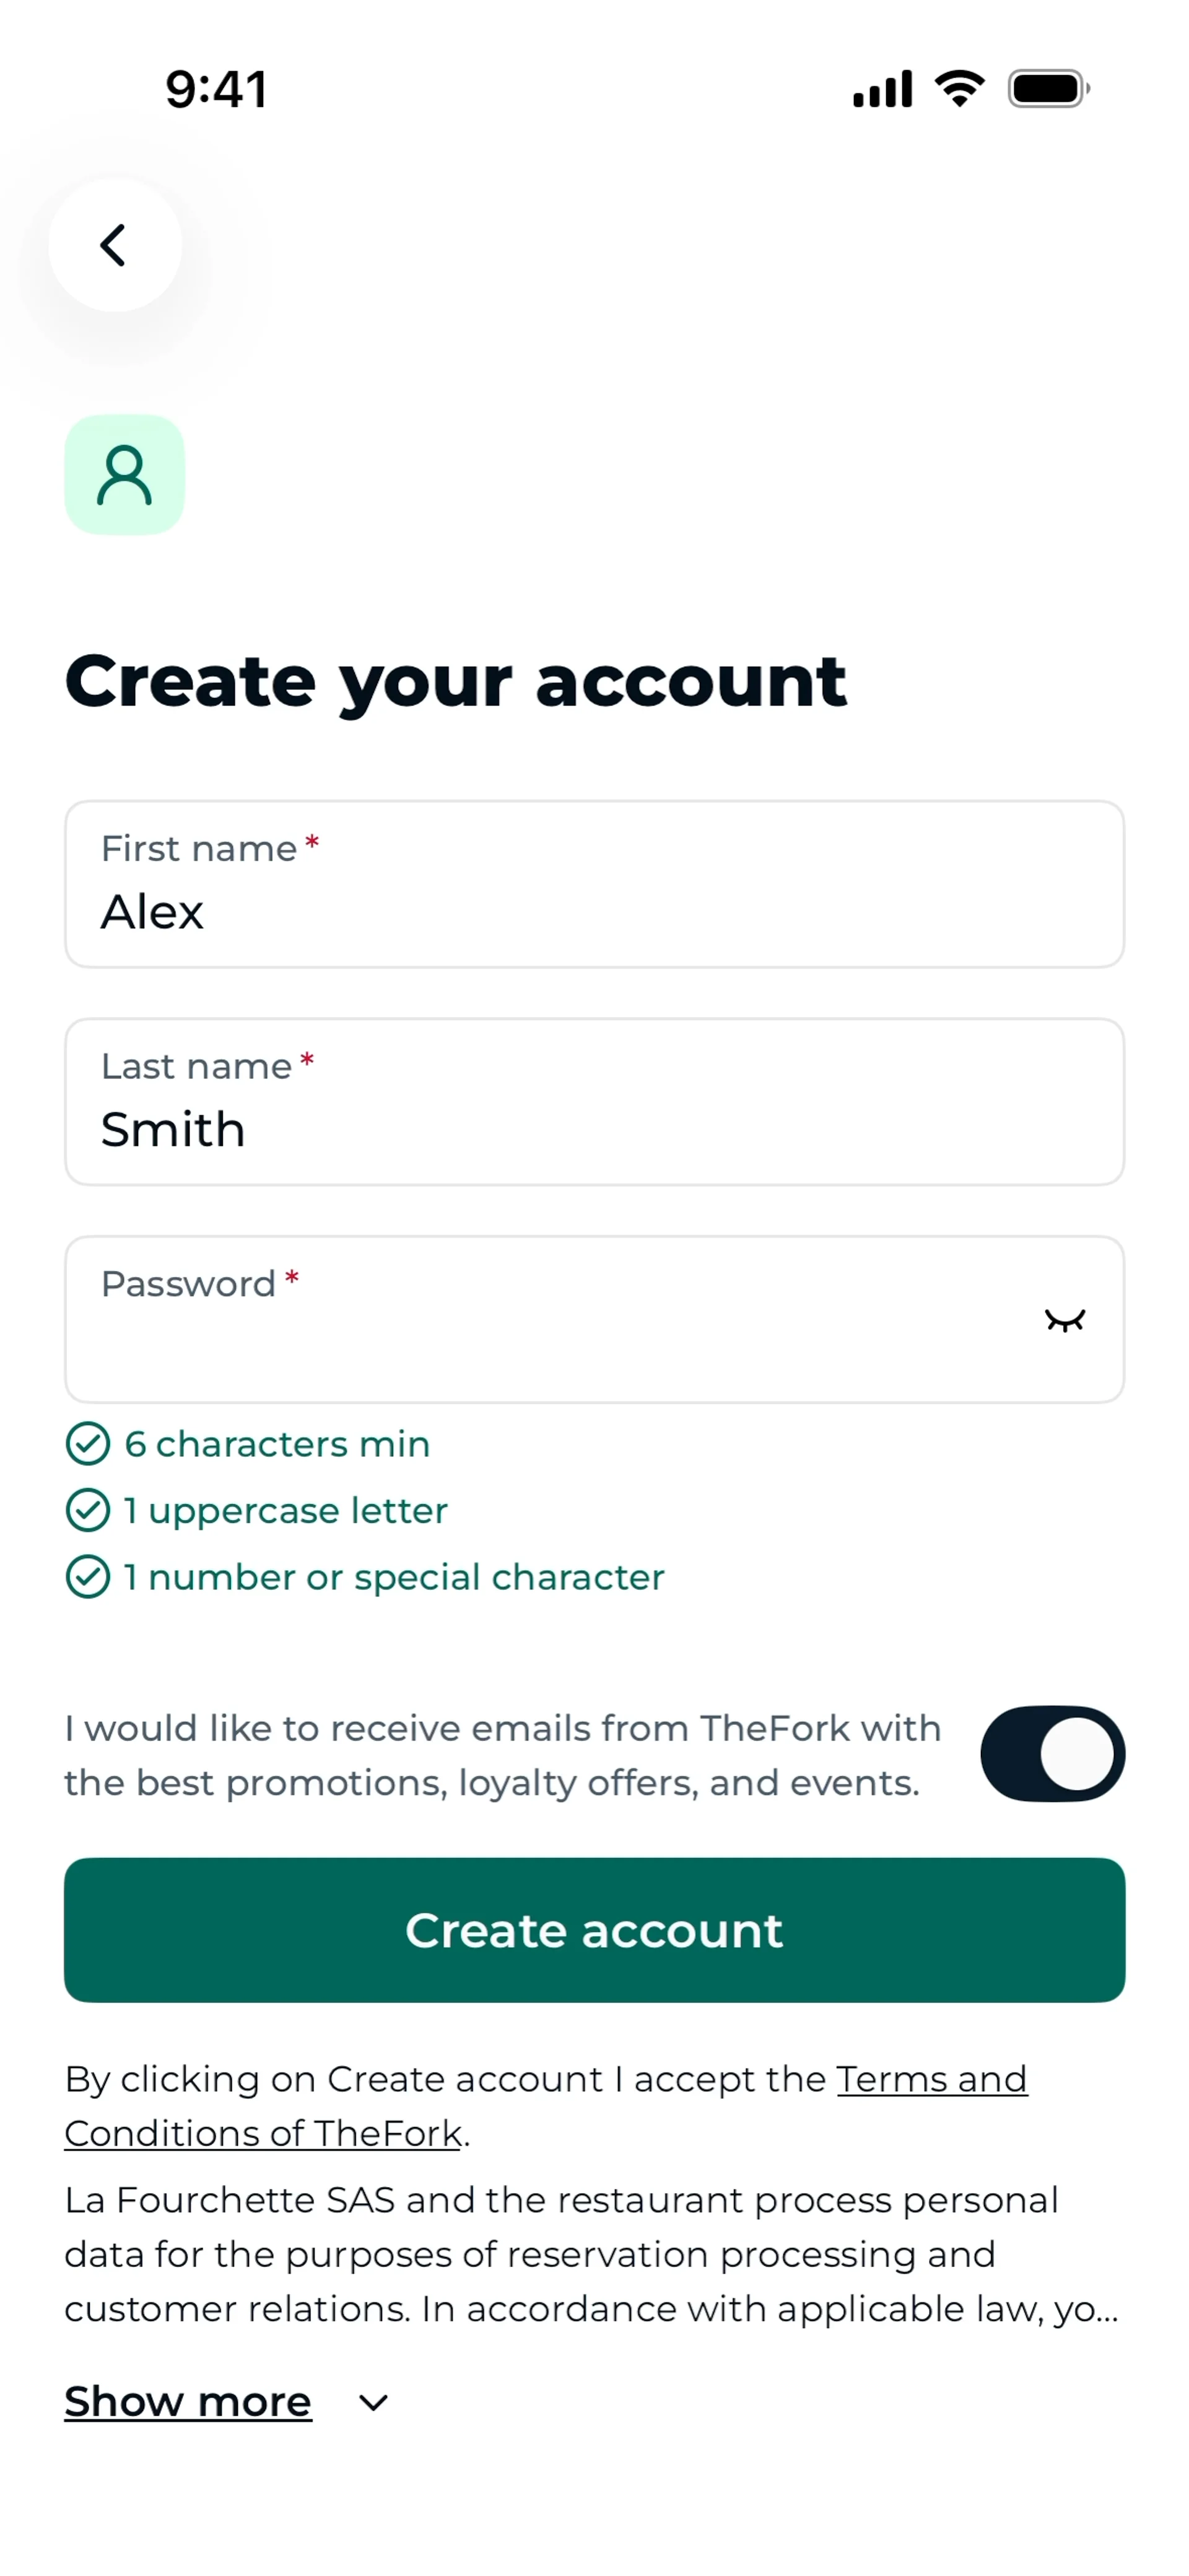
Task: Tap the Wi-Fi status icon
Action: [959, 89]
